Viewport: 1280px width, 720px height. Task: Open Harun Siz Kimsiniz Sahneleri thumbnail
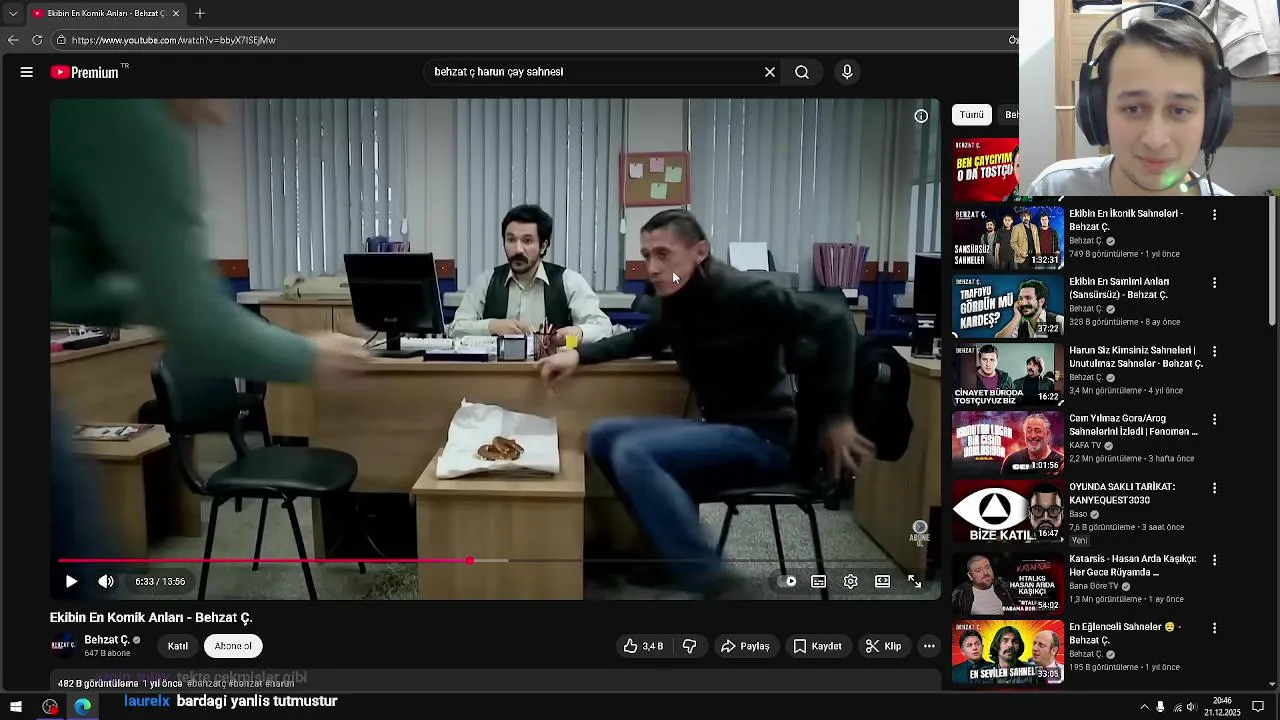coord(1007,373)
